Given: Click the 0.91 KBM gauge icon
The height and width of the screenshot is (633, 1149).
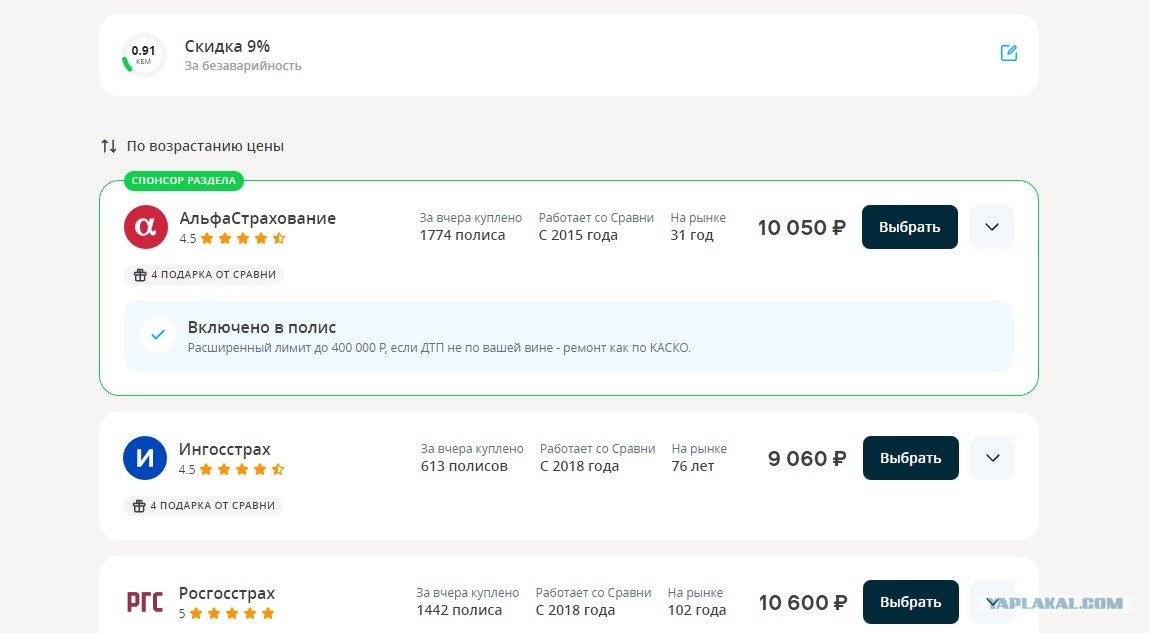Looking at the screenshot, I should 143,54.
